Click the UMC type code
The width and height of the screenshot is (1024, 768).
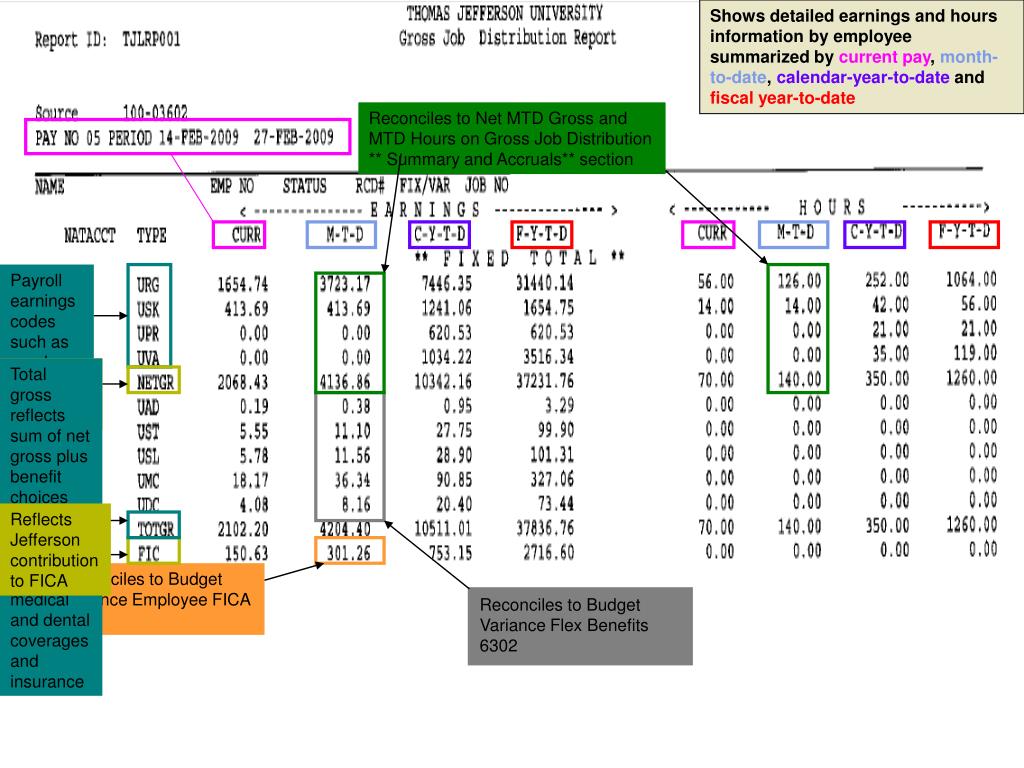coord(148,481)
